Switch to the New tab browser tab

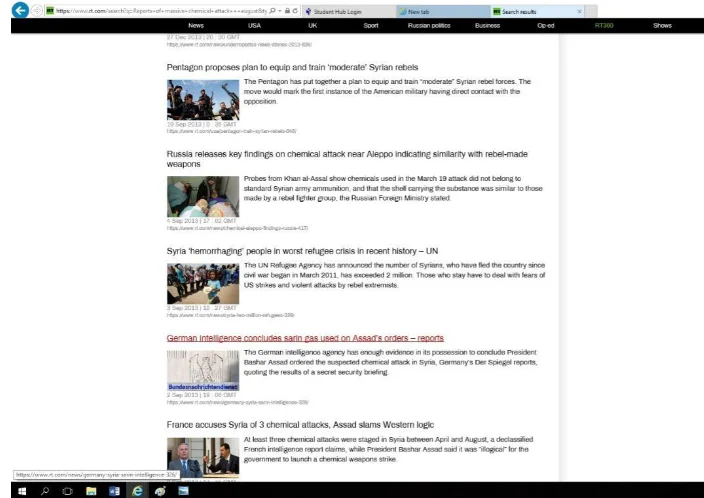coord(443,11)
